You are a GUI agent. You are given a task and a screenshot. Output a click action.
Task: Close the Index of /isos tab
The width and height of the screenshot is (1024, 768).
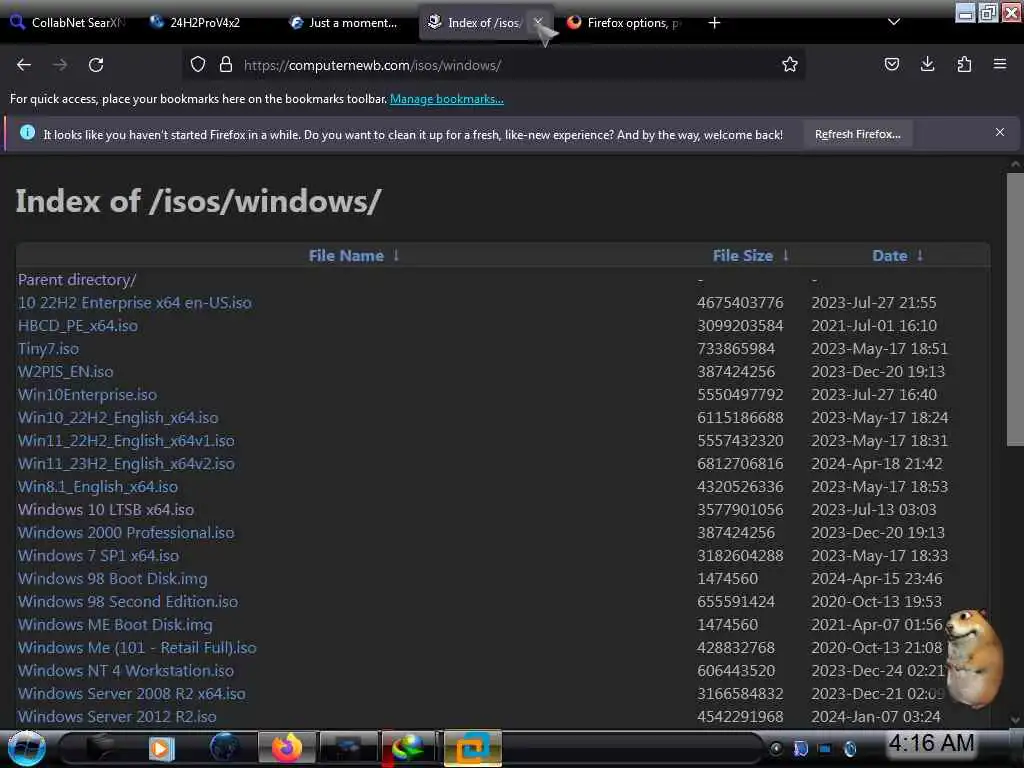[x=538, y=22]
